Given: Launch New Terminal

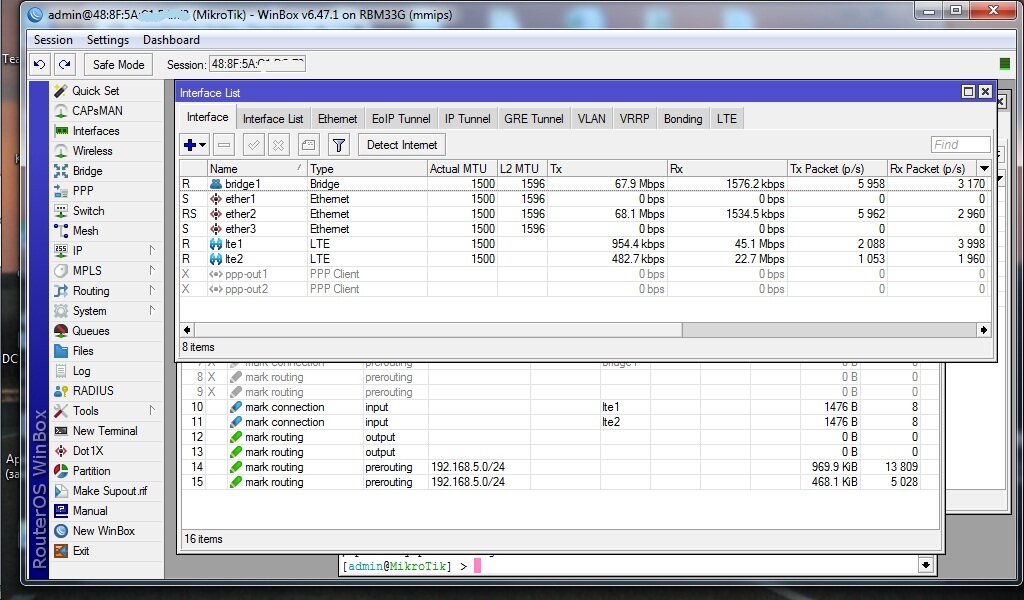Looking at the screenshot, I should 104,431.
